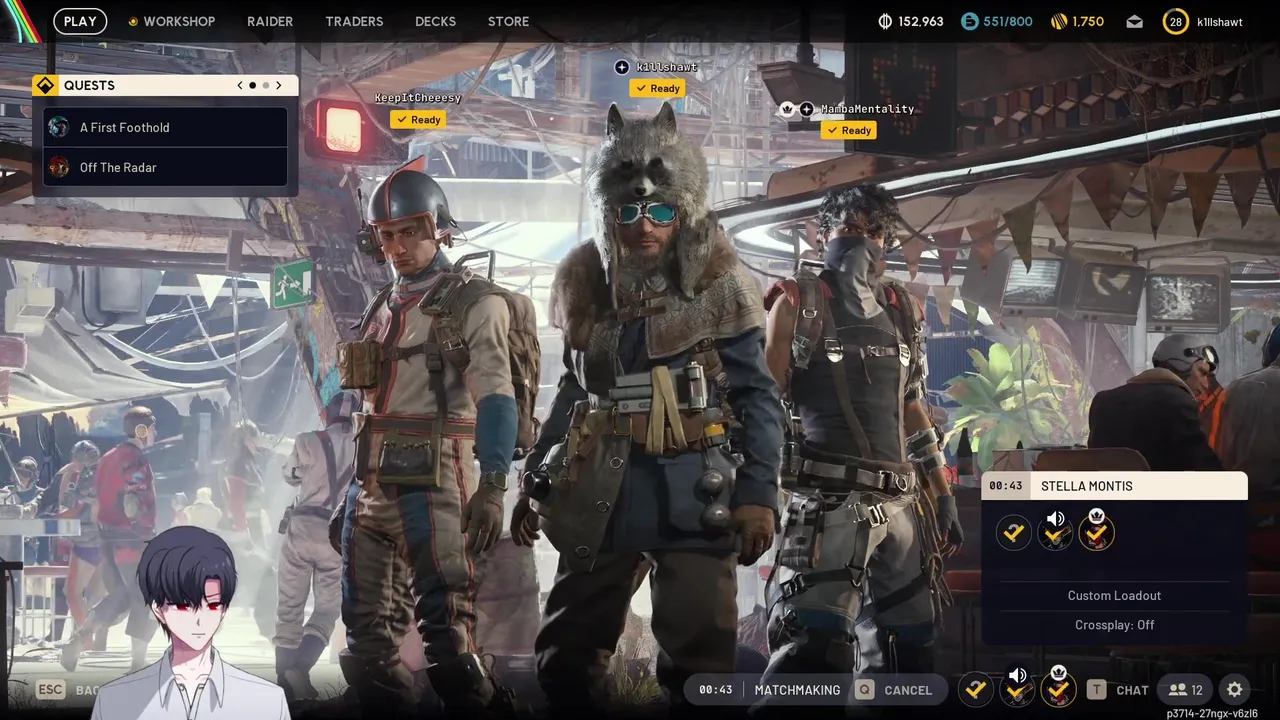Screen dimensions: 1280x720
Task: Click the crowned leader avatar in Stella Montis panel
Action: coord(1097,531)
